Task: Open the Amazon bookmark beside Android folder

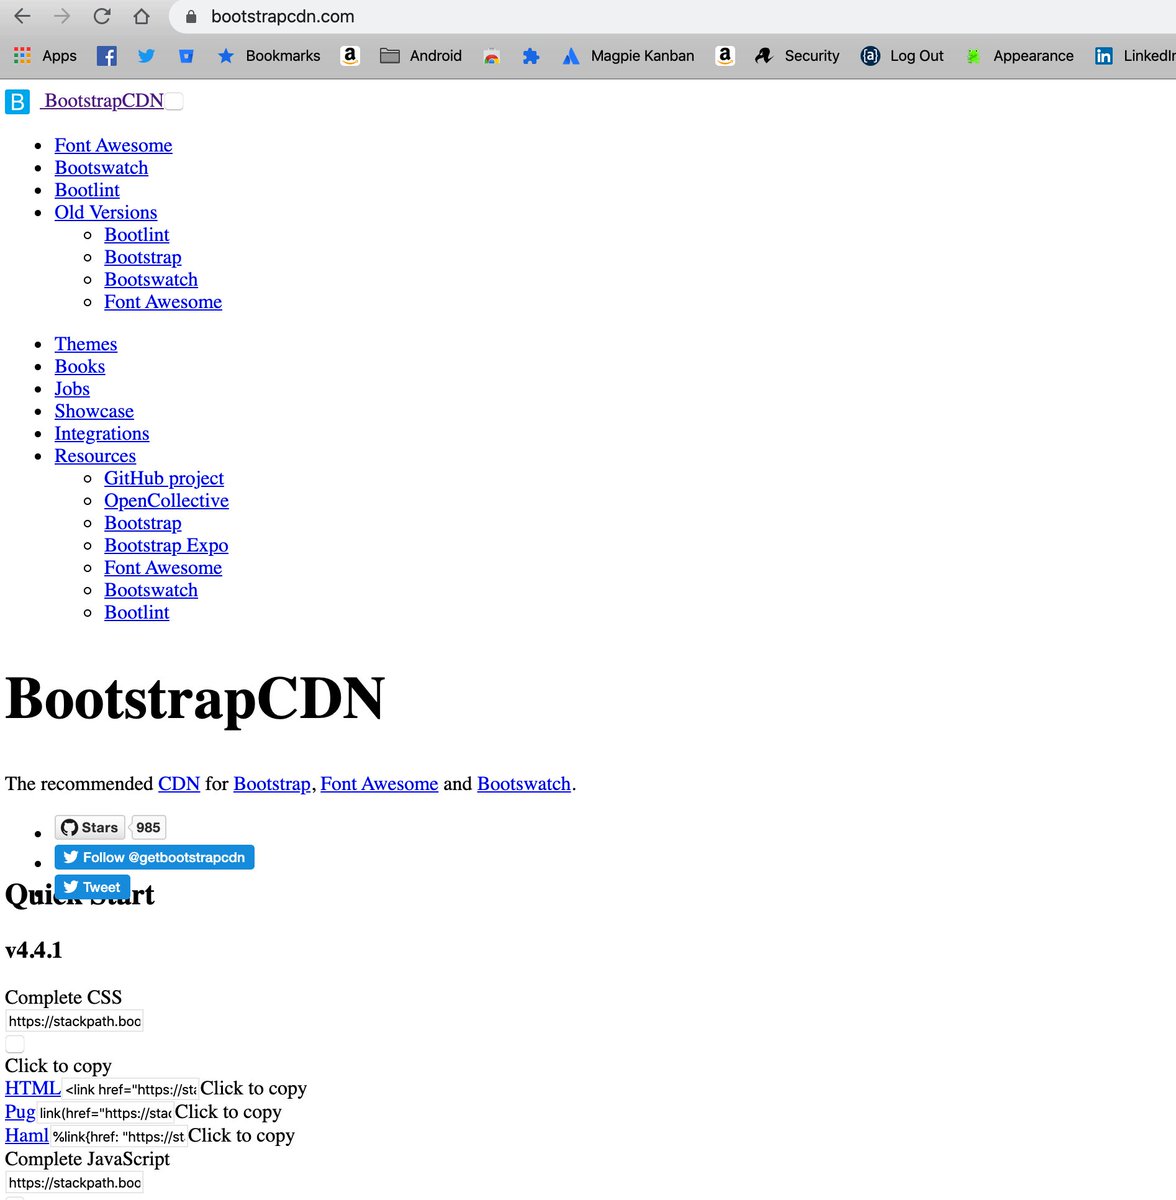Action: coord(350,56)
